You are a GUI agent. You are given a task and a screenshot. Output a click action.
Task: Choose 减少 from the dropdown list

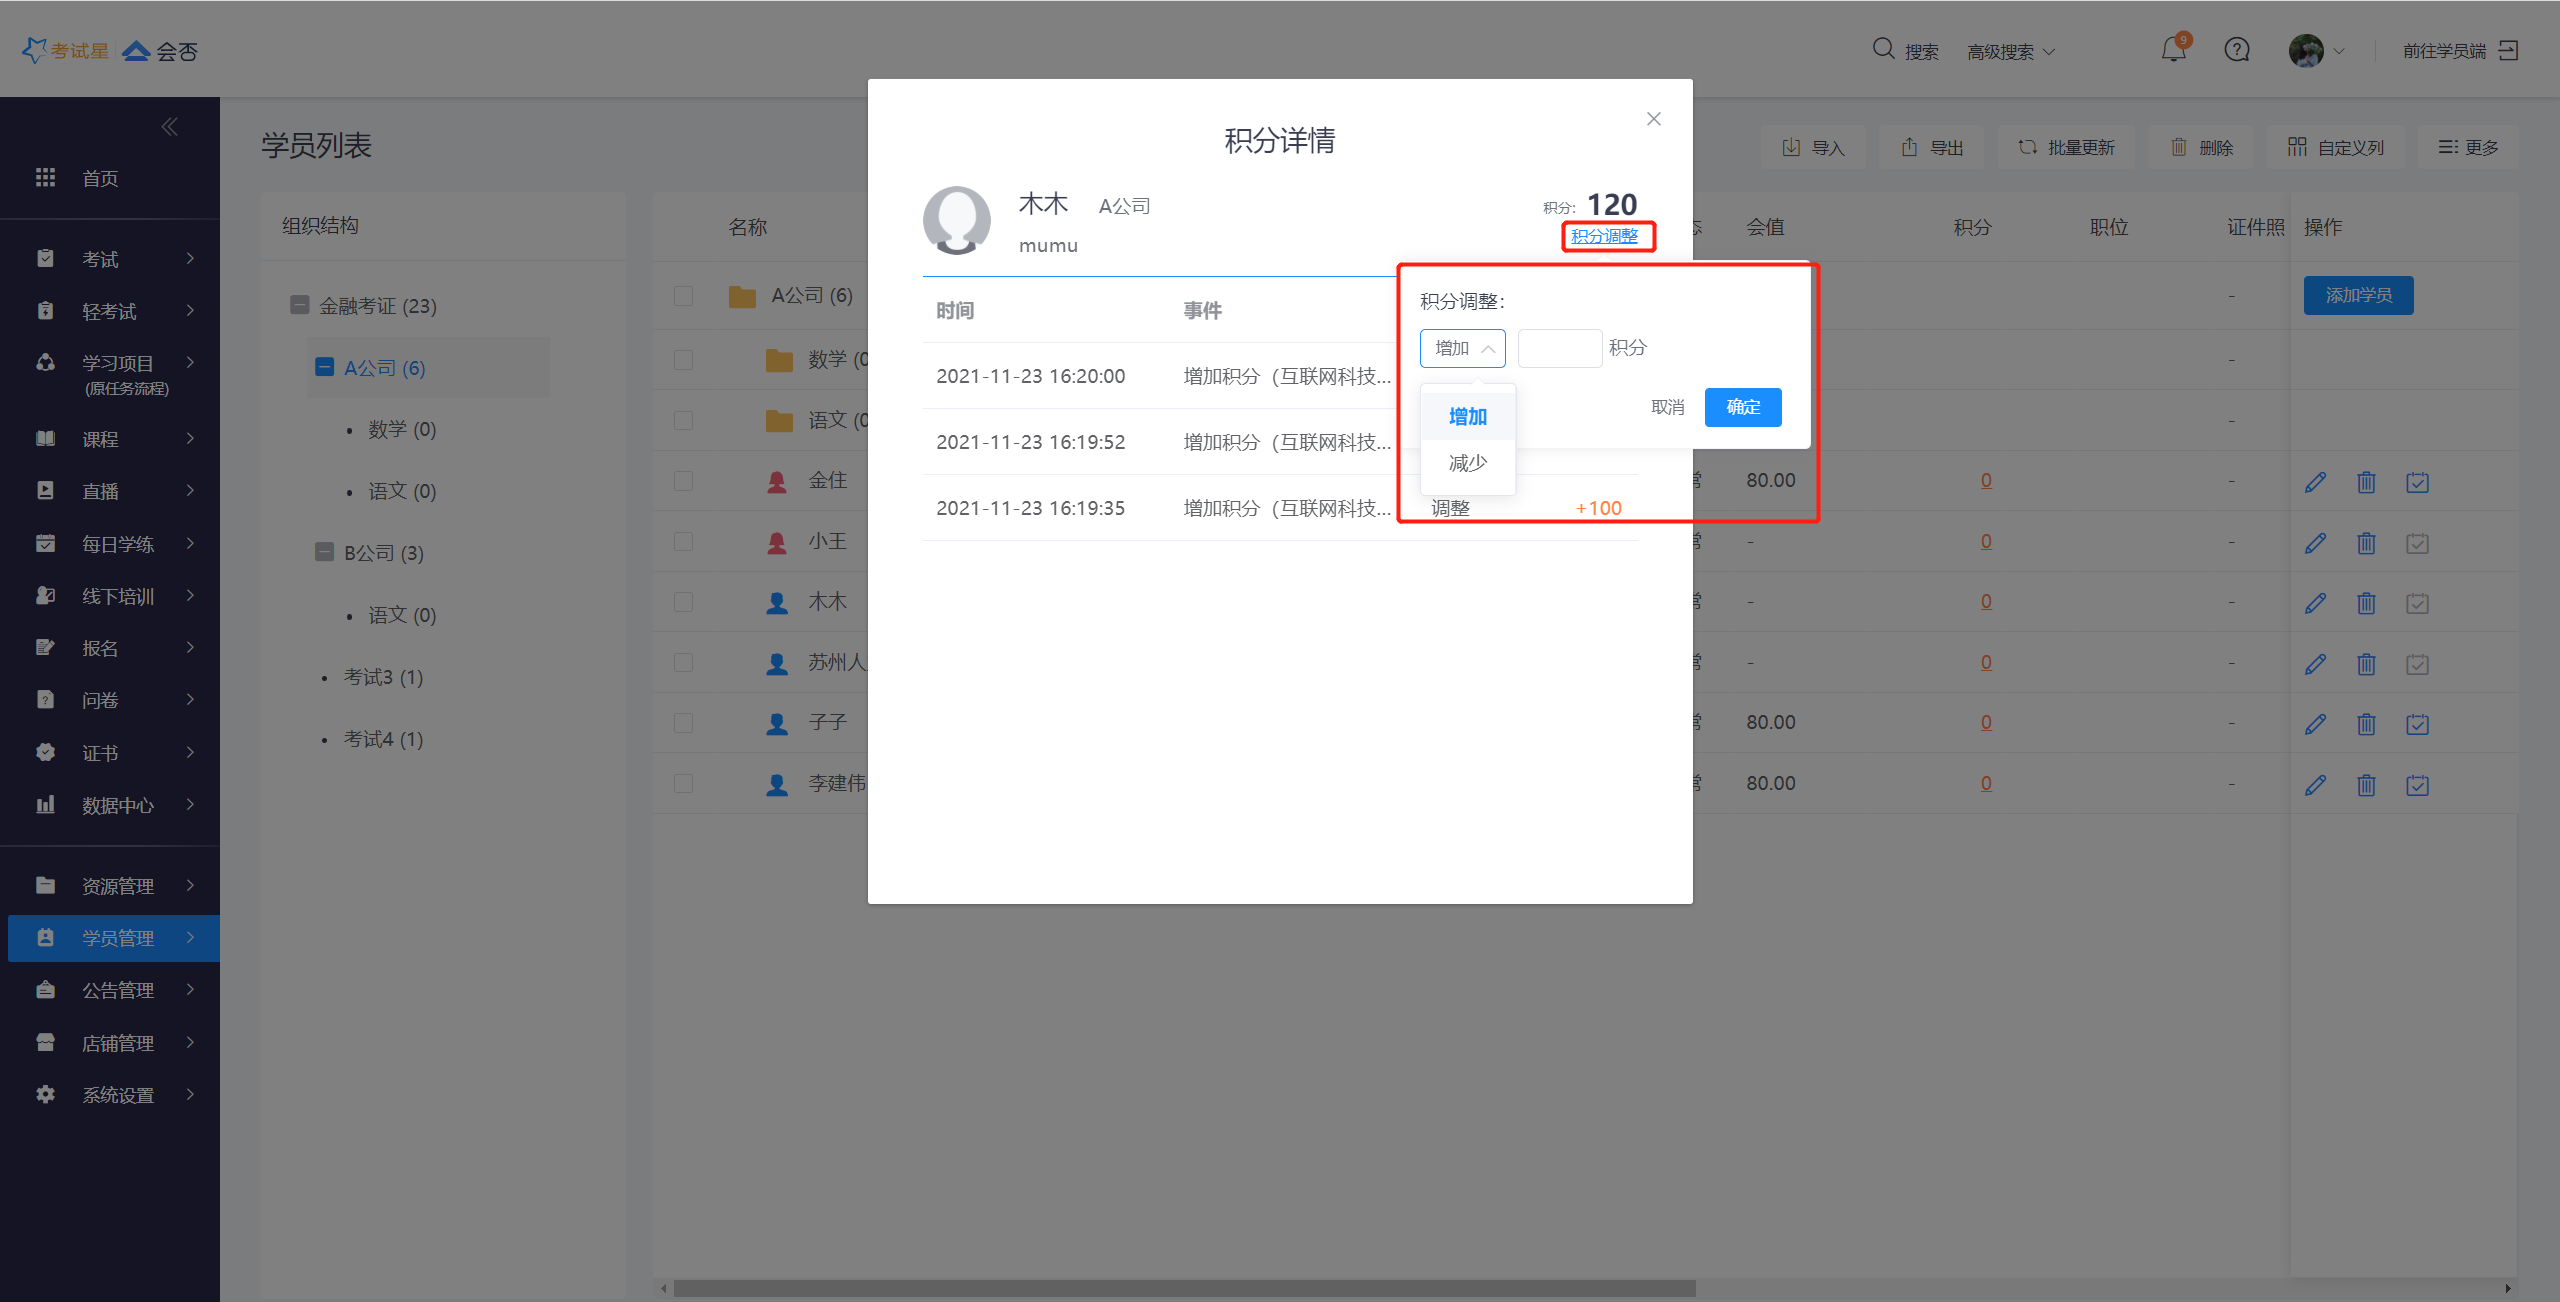[x=1467, y=463]
